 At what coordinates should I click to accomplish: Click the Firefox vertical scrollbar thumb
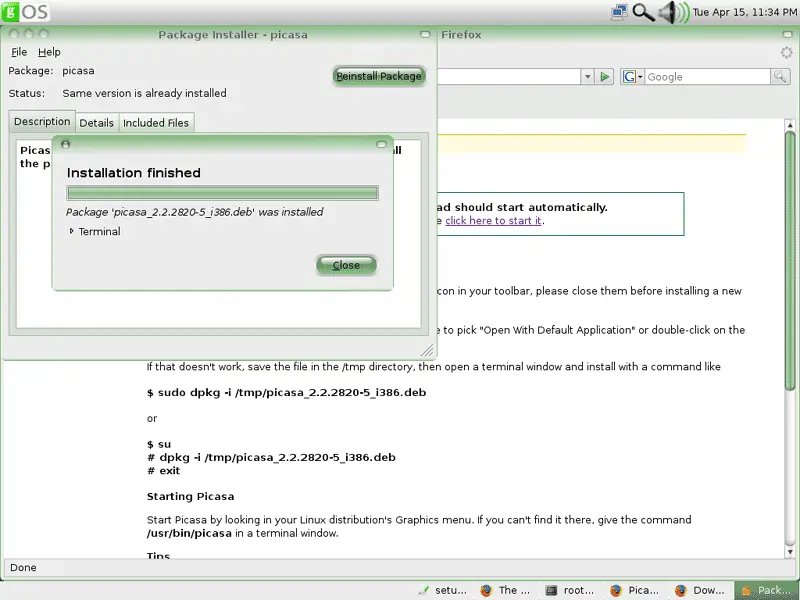tap(790, 261)
